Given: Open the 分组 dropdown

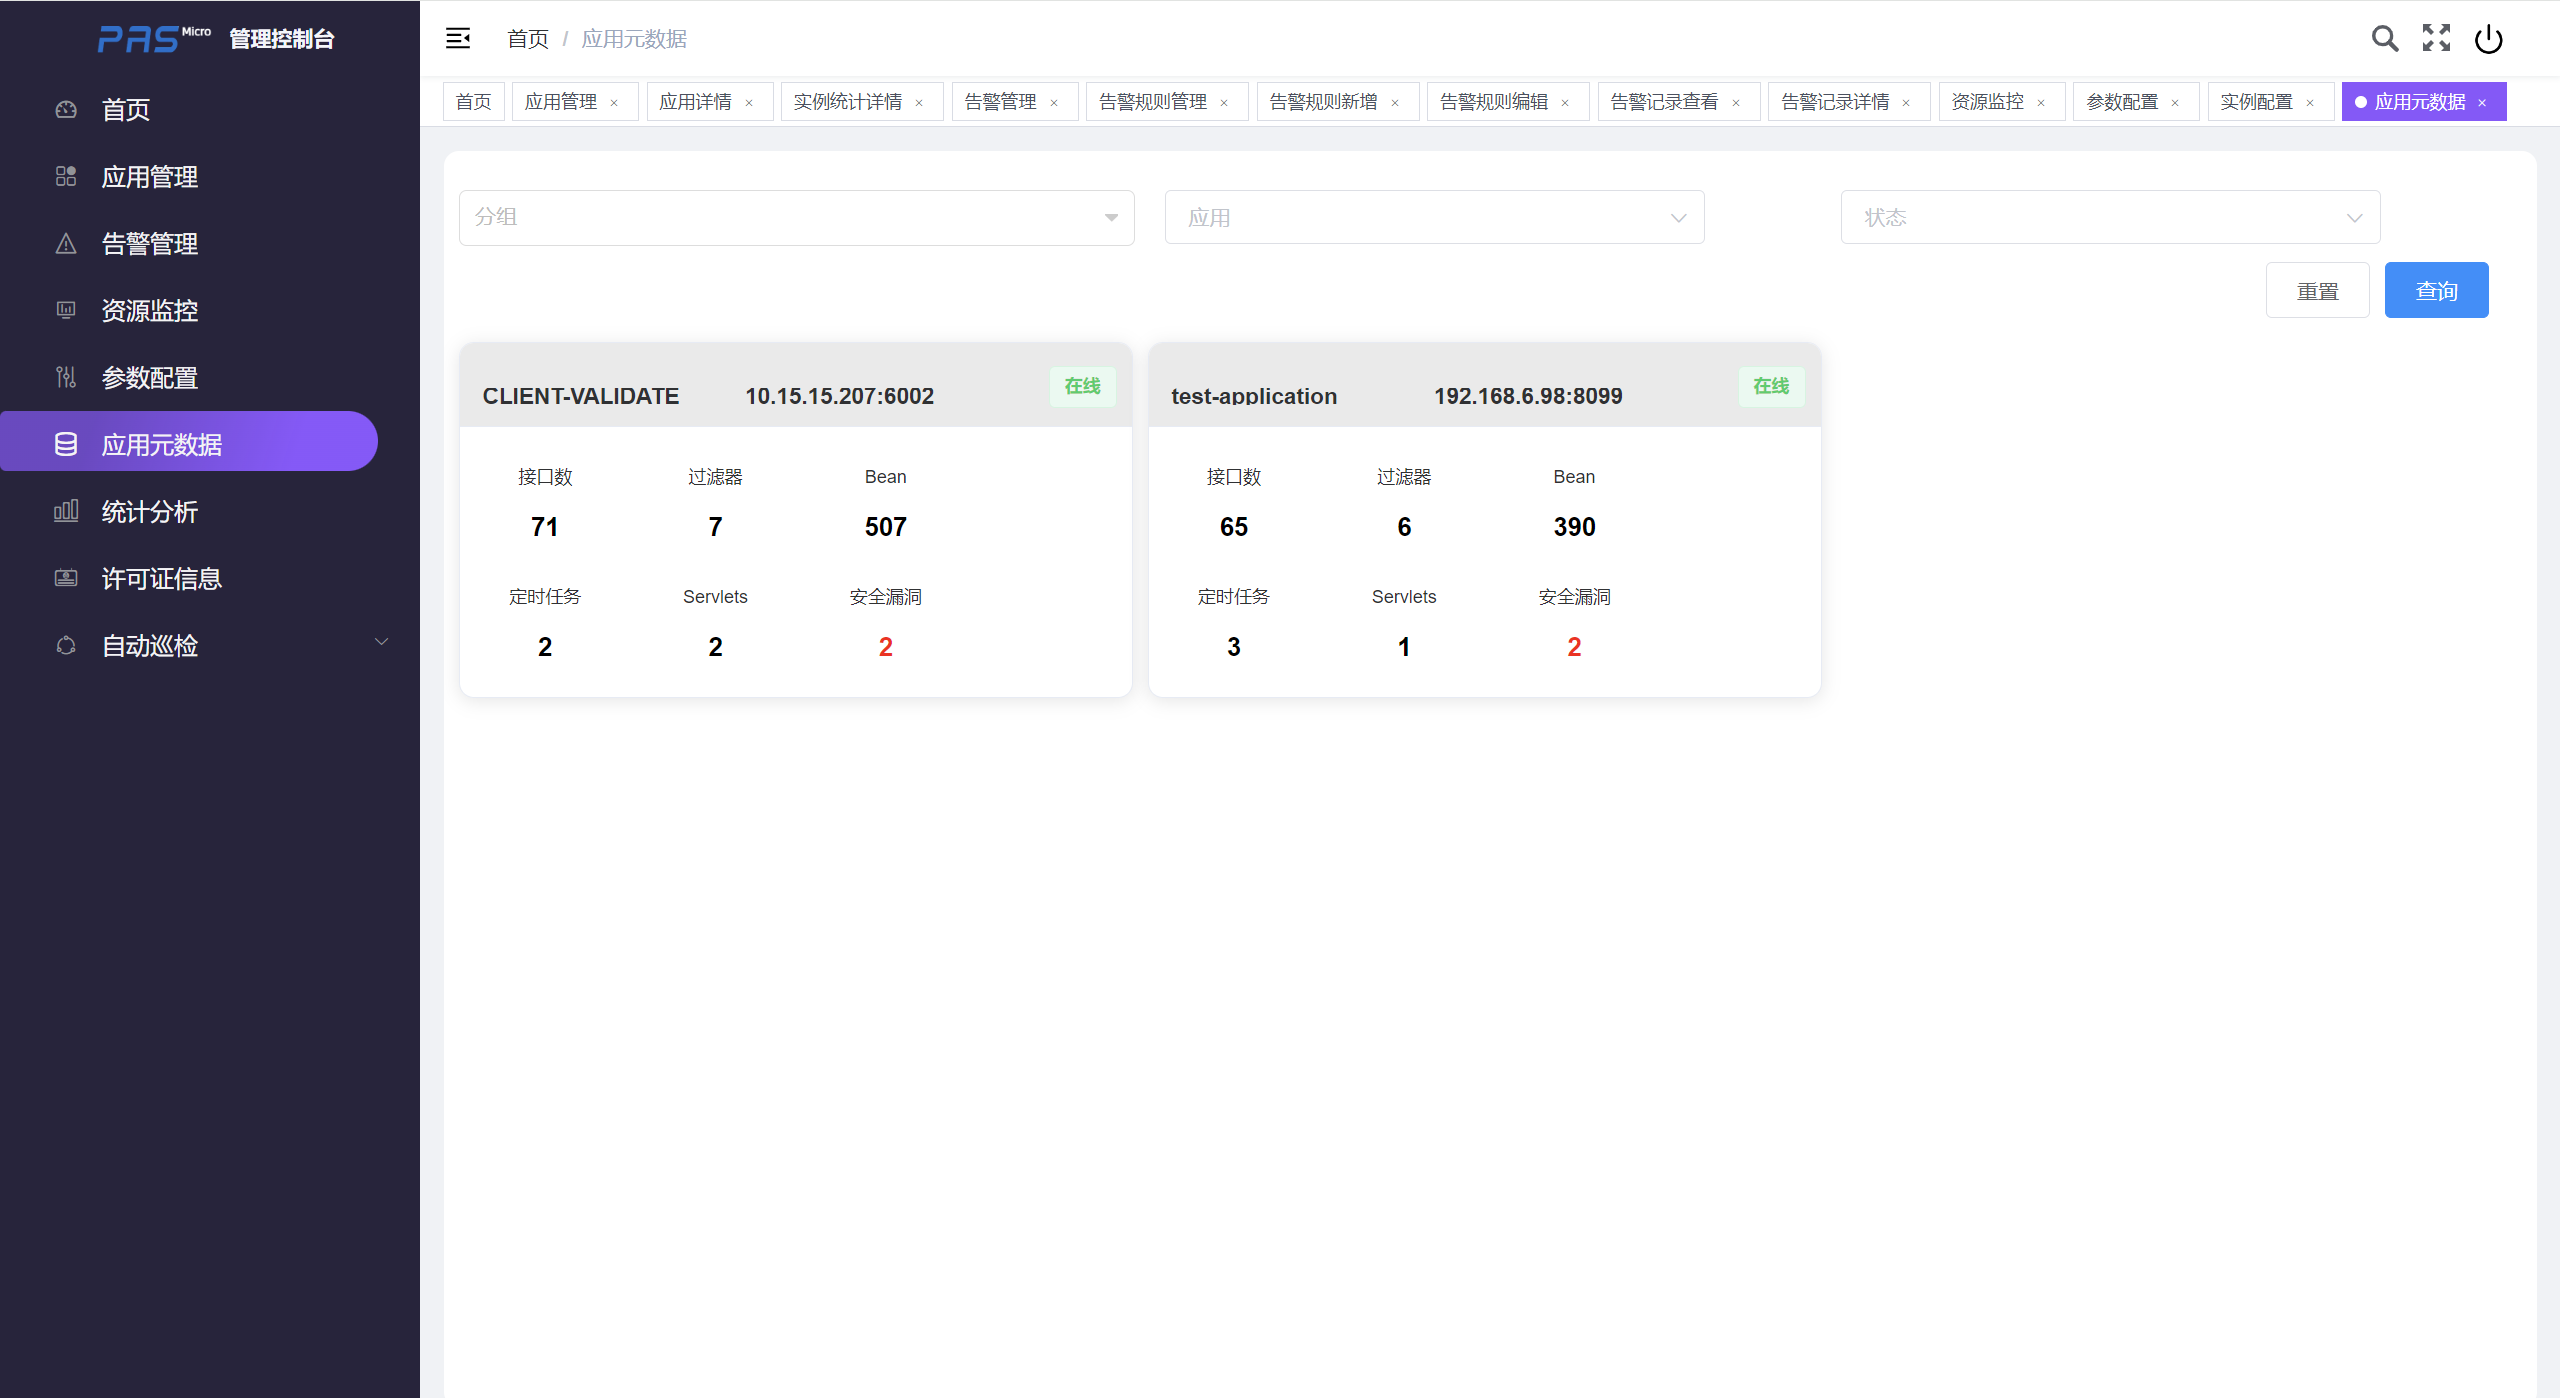Looking at the screenshot, I should [796, 218].
